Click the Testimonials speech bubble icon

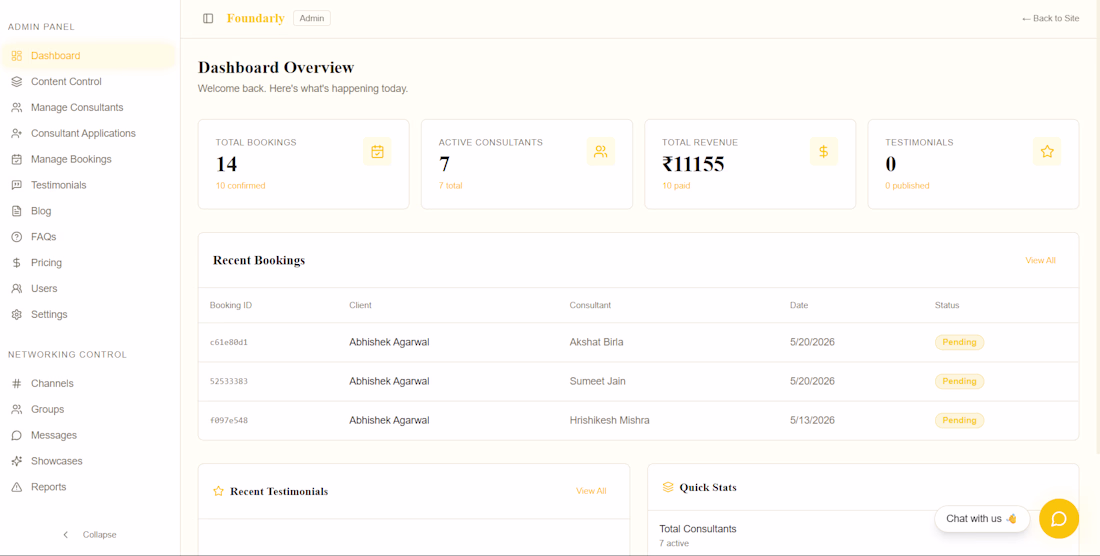click(x=17, y=185)
